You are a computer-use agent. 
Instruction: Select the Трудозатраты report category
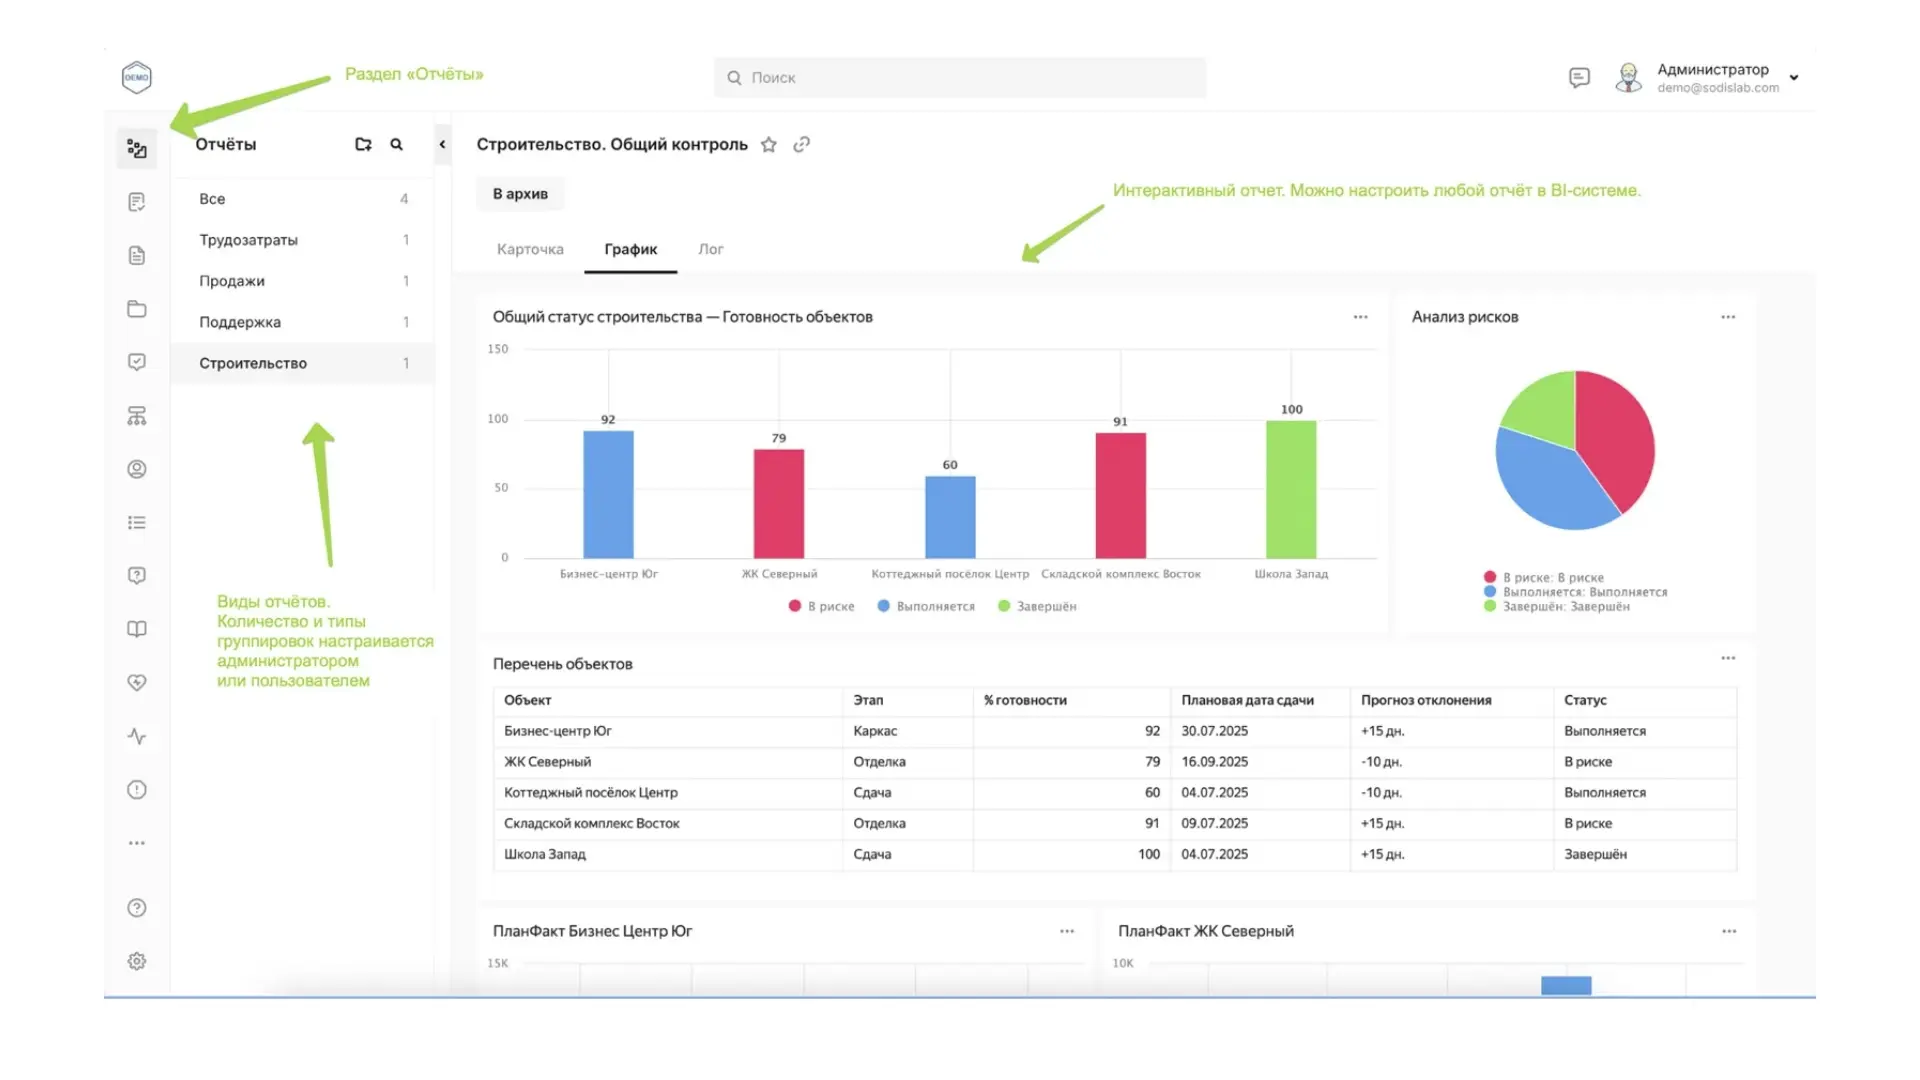click(248, 240)
